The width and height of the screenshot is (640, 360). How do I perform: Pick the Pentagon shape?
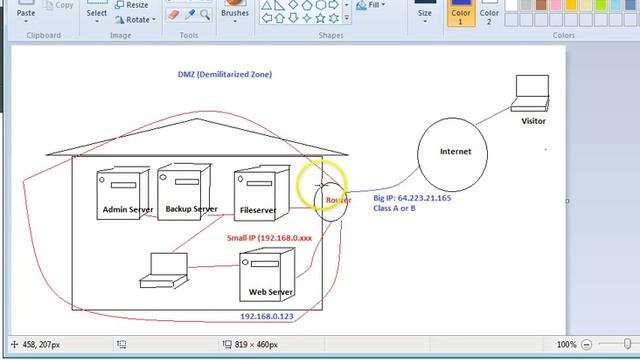click(307, 5)
